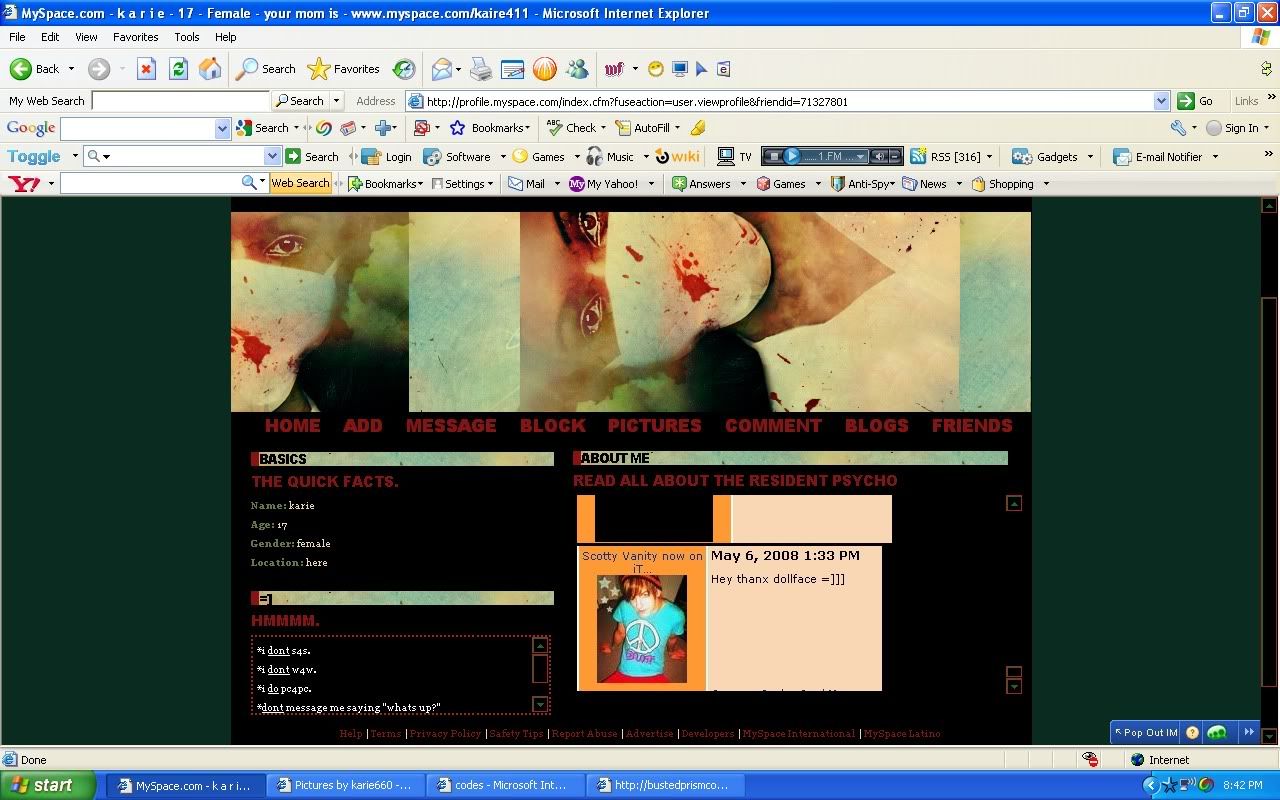Click the Forward arrow button
Viewport: 1280px width, 800px height.
click(x=98, y=69)
